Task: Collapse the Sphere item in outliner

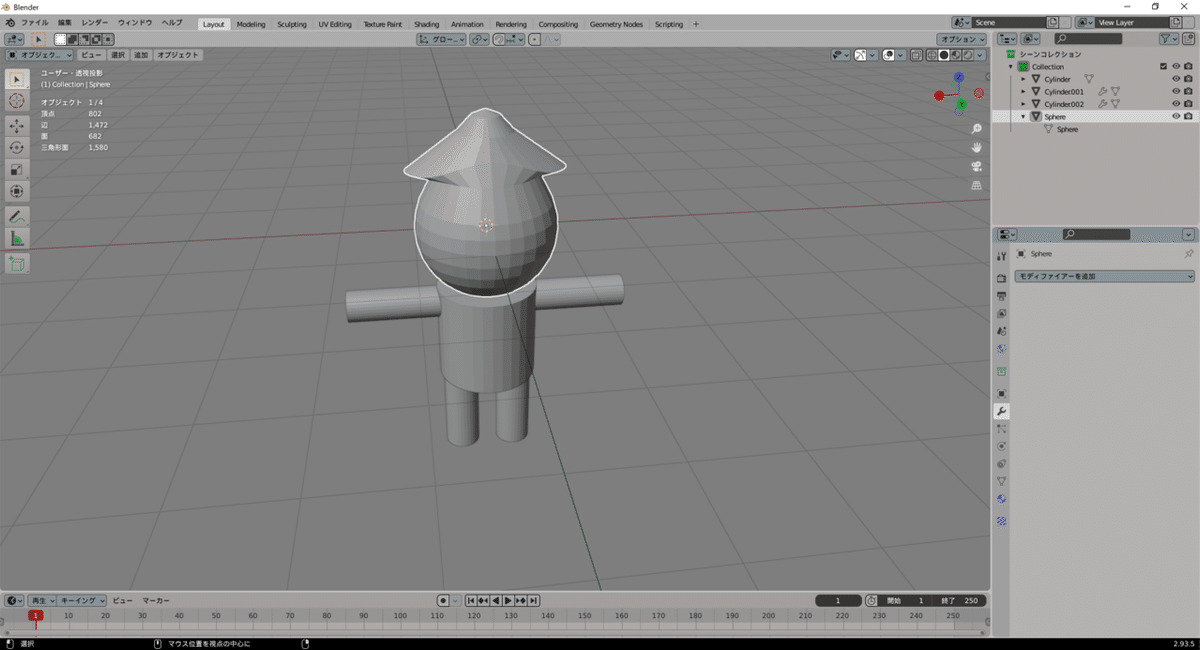Action: (1023, 116)
